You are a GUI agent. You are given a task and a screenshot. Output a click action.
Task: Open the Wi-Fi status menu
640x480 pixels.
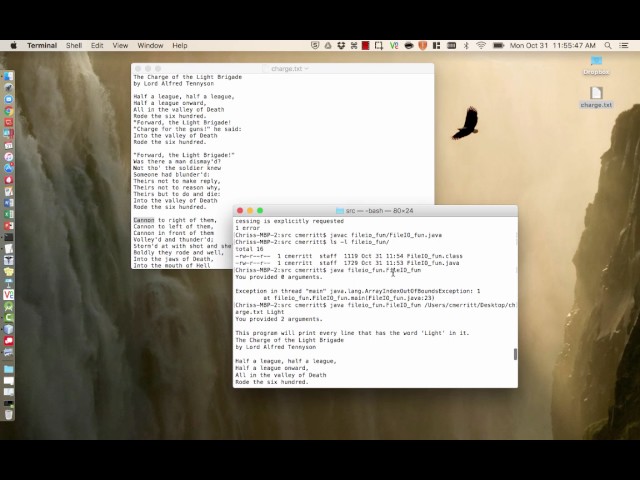[481, 46]
